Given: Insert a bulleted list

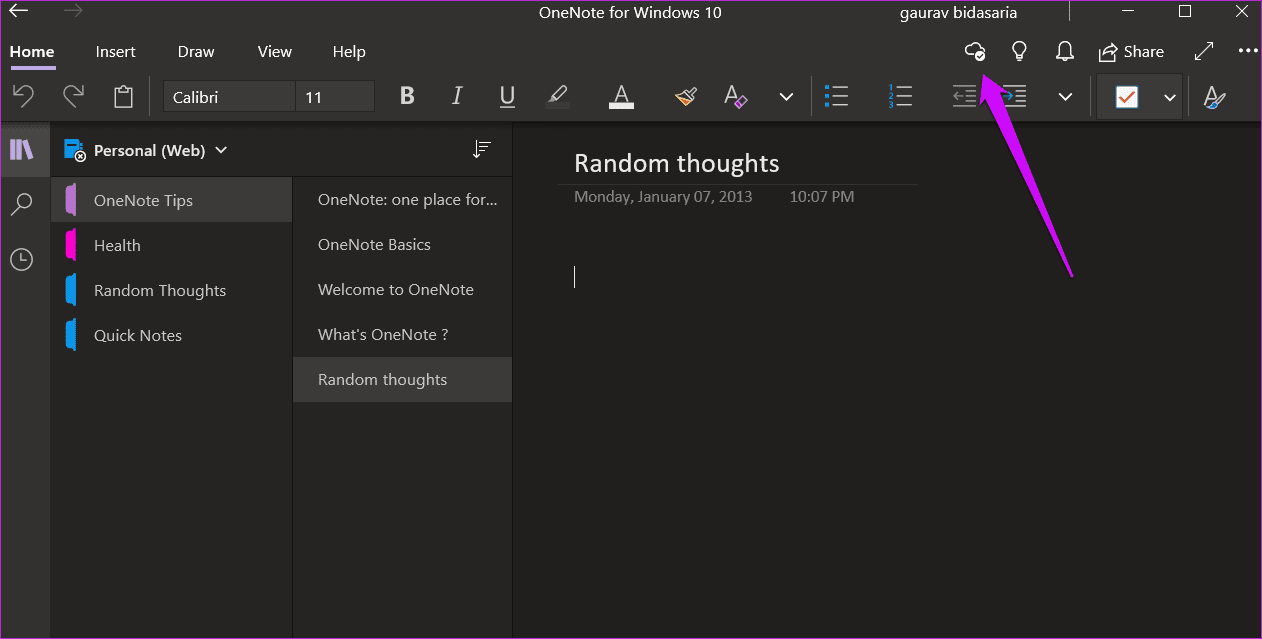Looking at the screenshot, I should pos(836,97).
